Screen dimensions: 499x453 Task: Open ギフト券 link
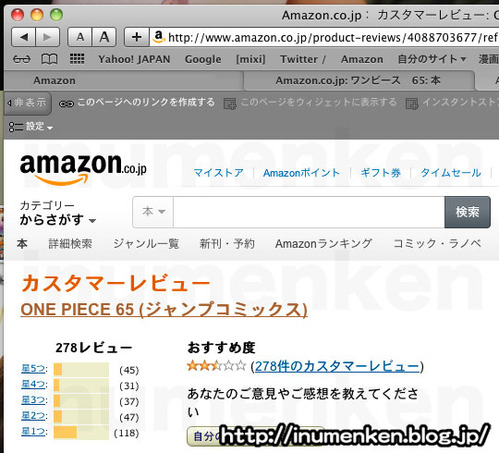(381, 173)
